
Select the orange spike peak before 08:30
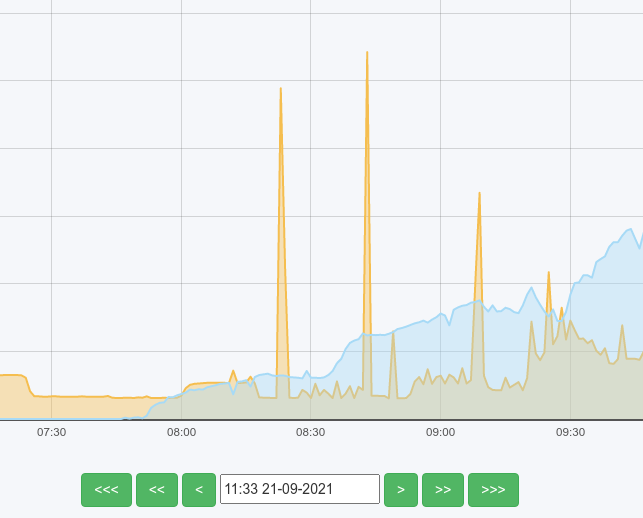[280, 89]
